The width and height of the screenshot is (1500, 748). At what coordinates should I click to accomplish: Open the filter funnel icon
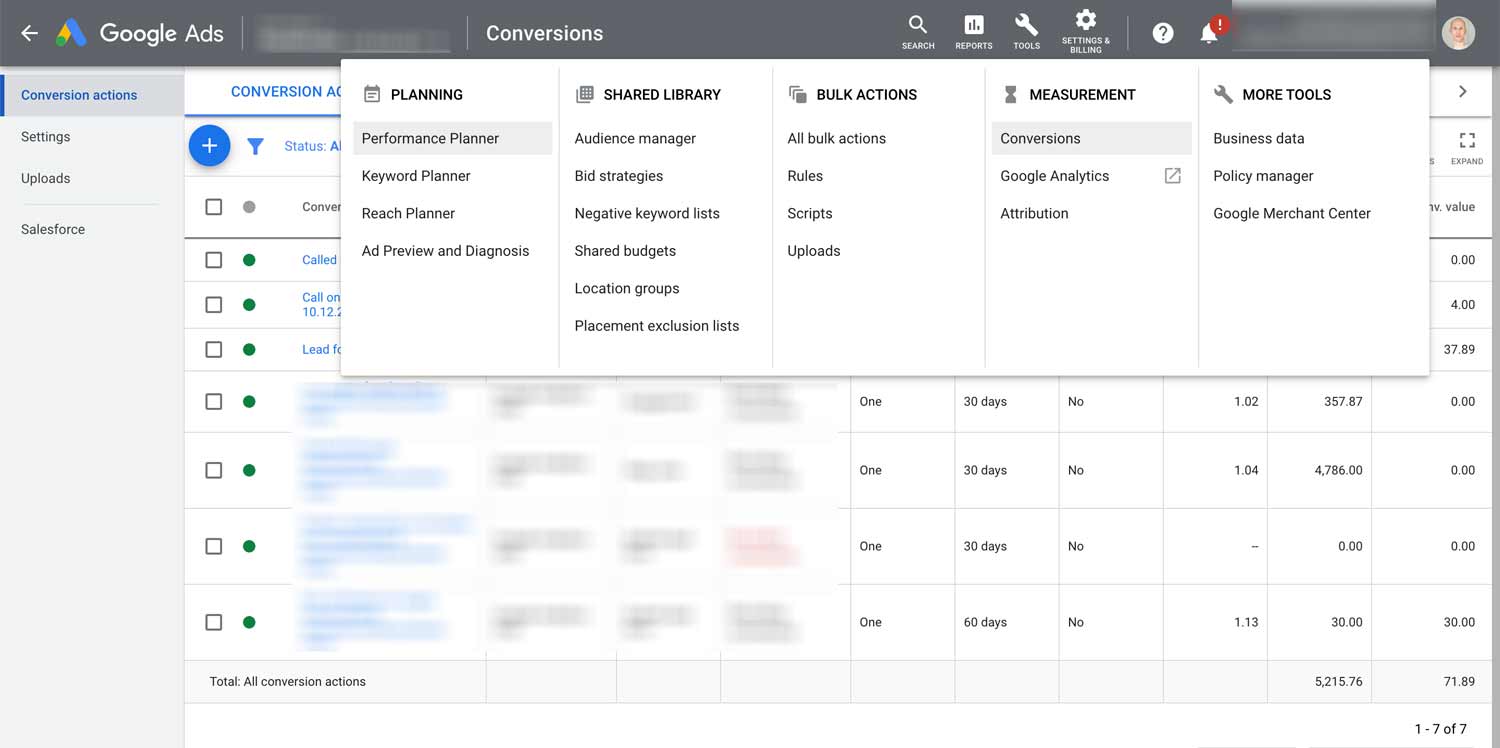tap(256, 145)
